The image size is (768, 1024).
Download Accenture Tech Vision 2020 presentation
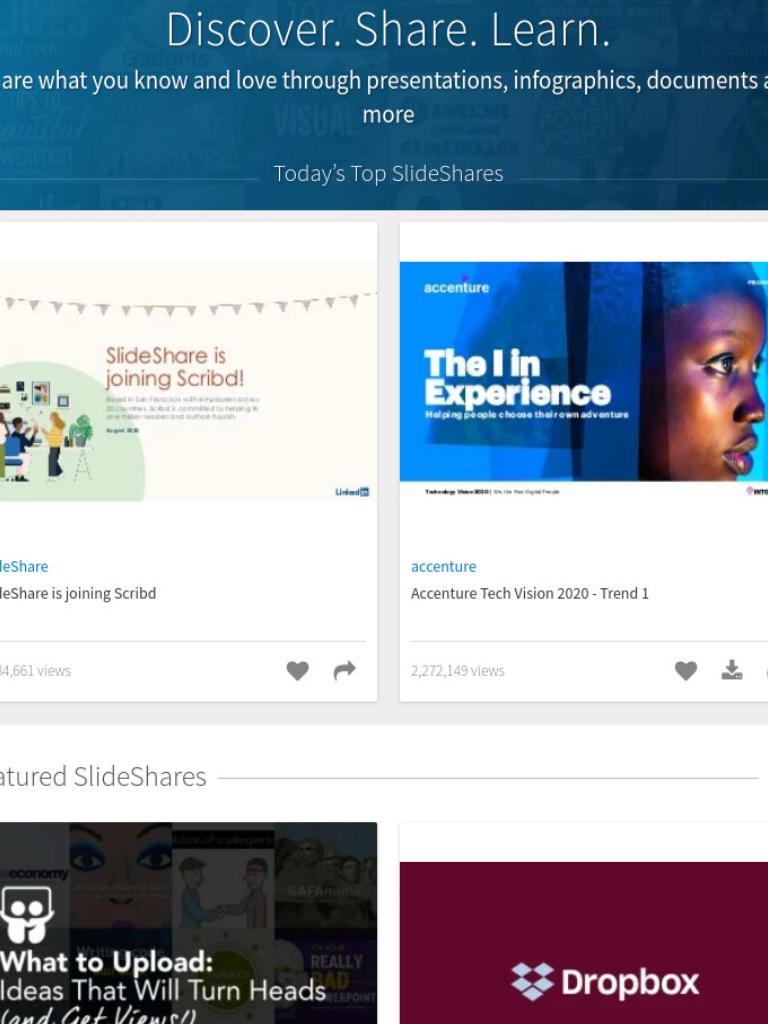[x=731, y=670]
